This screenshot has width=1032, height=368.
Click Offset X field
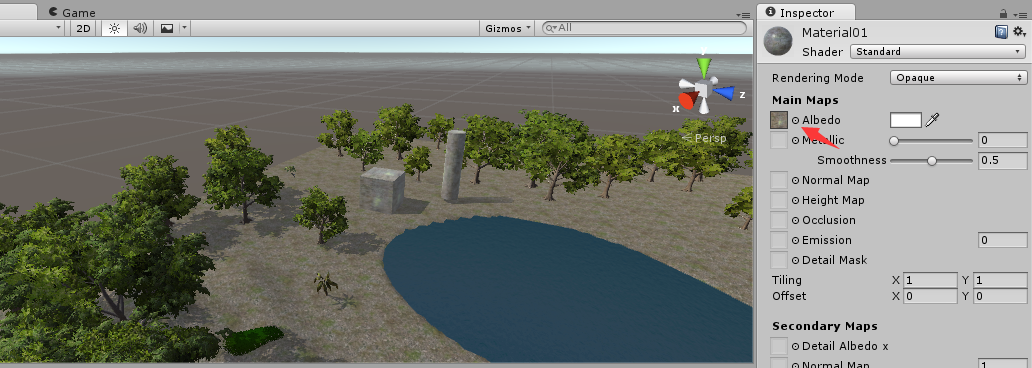tap(930, 296)
